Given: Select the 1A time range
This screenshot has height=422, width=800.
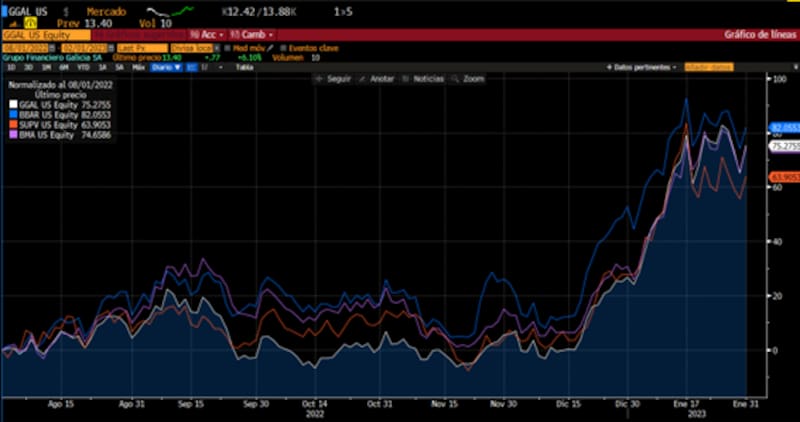Looking at the screenshot, I should (x=101, y=66).
